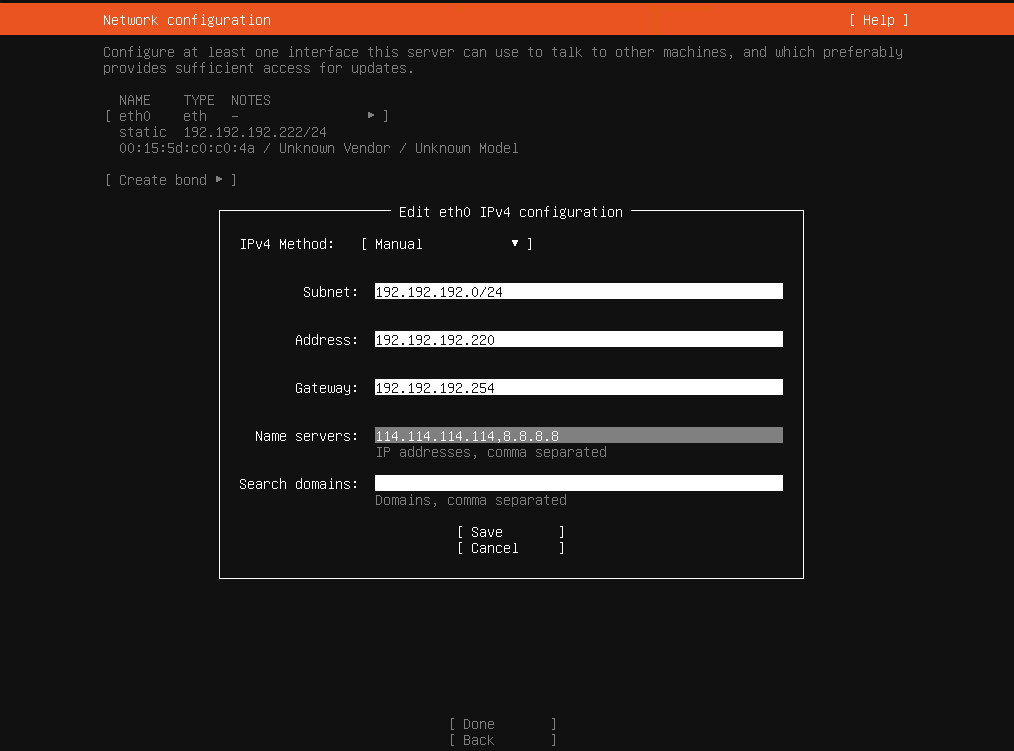This screenshot has height=751, width=1014.
Task: Go Back using the bottom button
Action: (x=502, y=740)
